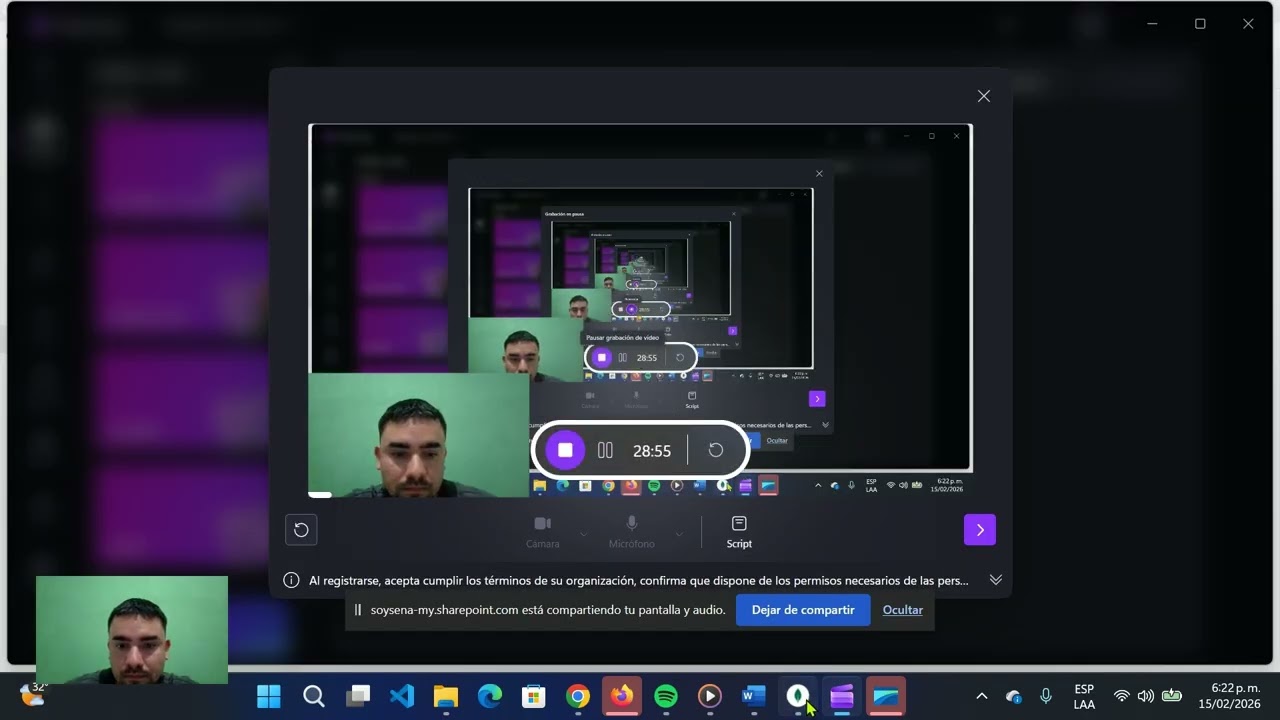Image resolution: width=1280 pixels, height=720 pixels.
Task: Open Microsoft Store from the taskbar
Action: (534, 696)
